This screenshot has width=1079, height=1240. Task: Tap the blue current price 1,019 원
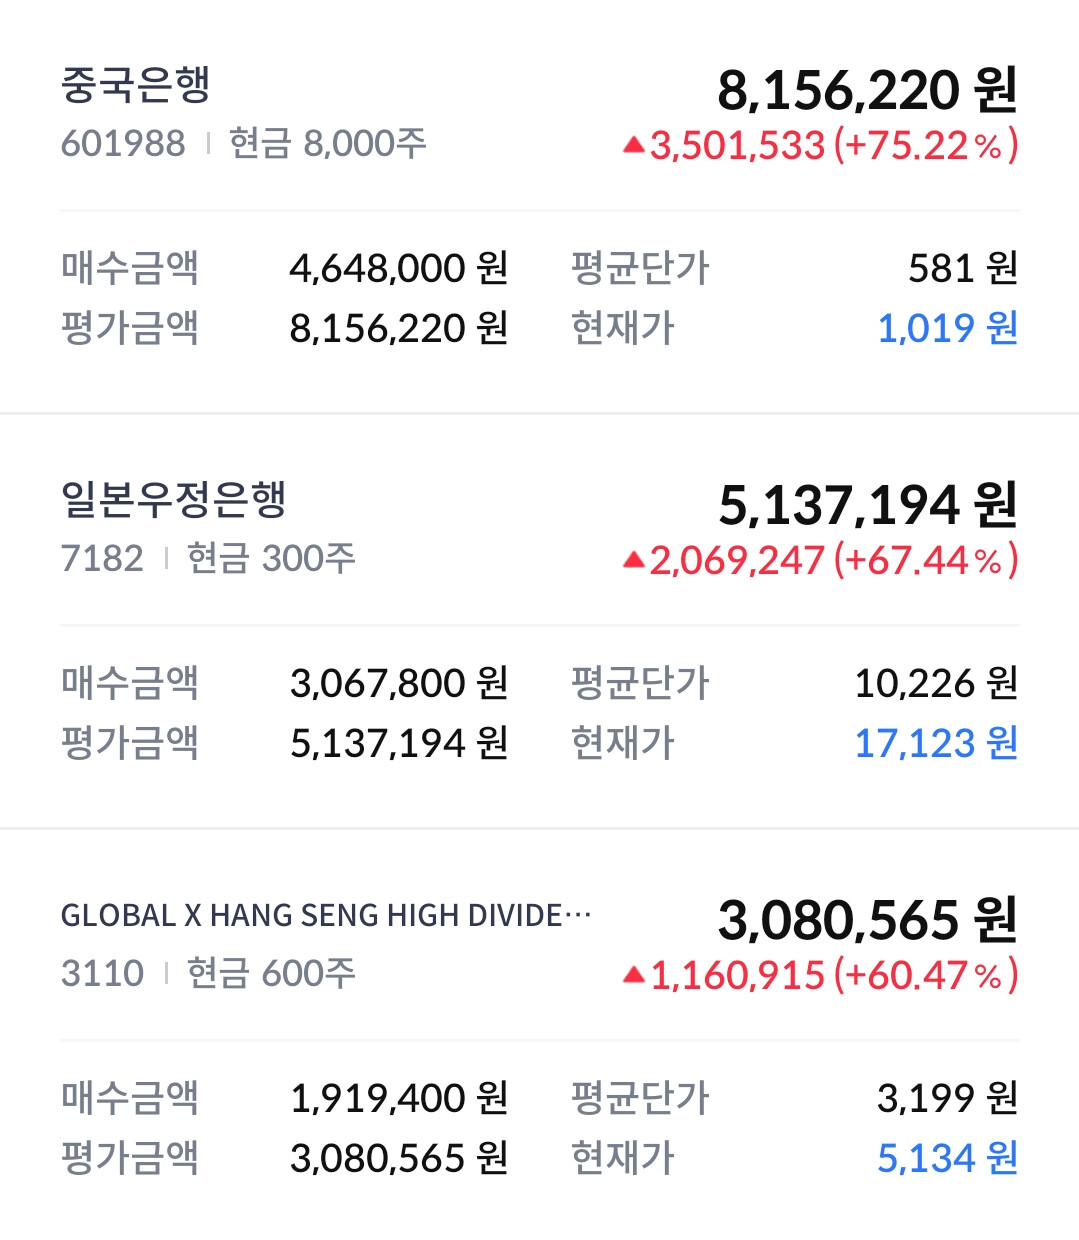[947, 328]
